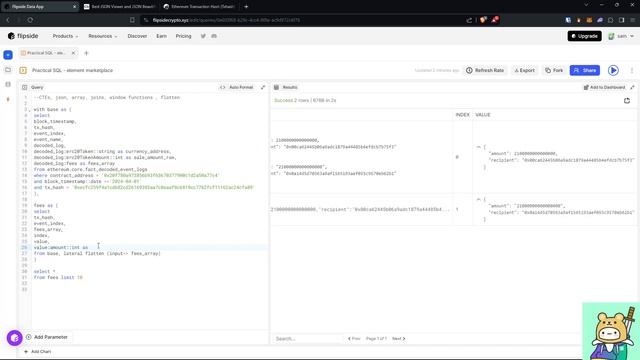Image resolution: width=640 pixels, height=360 pixels.
Task: Go back with browser back arrow
Action: coord(8,20)
